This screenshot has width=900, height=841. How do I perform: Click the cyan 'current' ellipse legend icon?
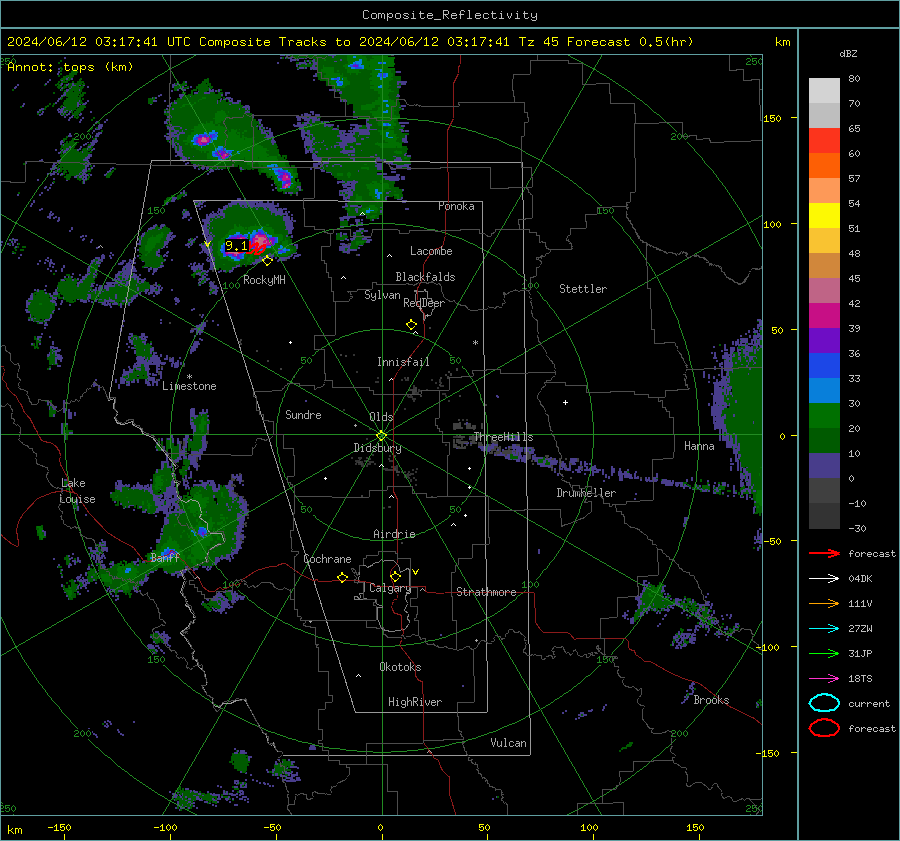coord(824,703)
